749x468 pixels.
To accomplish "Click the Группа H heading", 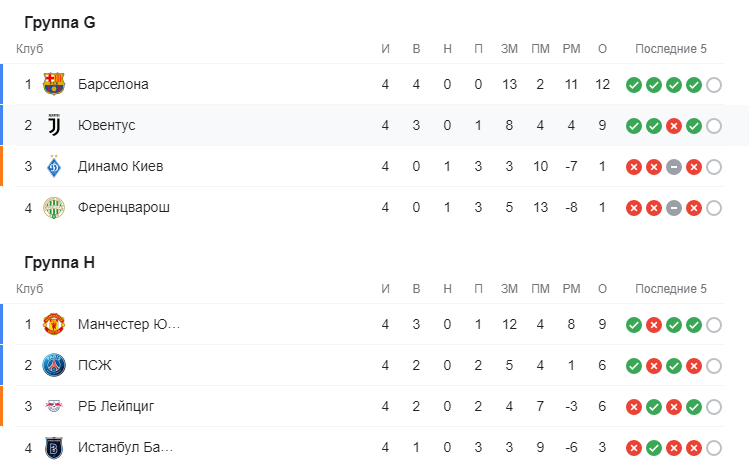I will point(60,263).
